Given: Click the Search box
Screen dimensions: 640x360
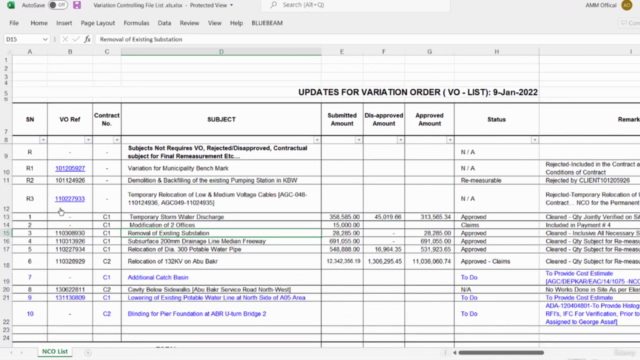Looking at the screenshot, I should tap(355, 5).
